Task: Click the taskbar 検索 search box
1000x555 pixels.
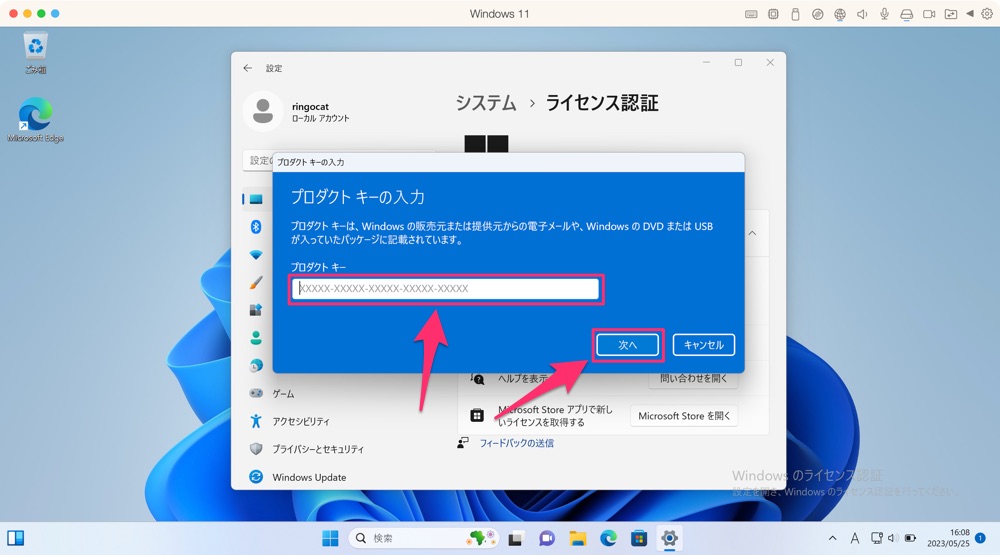Action: tap(423, 538)
